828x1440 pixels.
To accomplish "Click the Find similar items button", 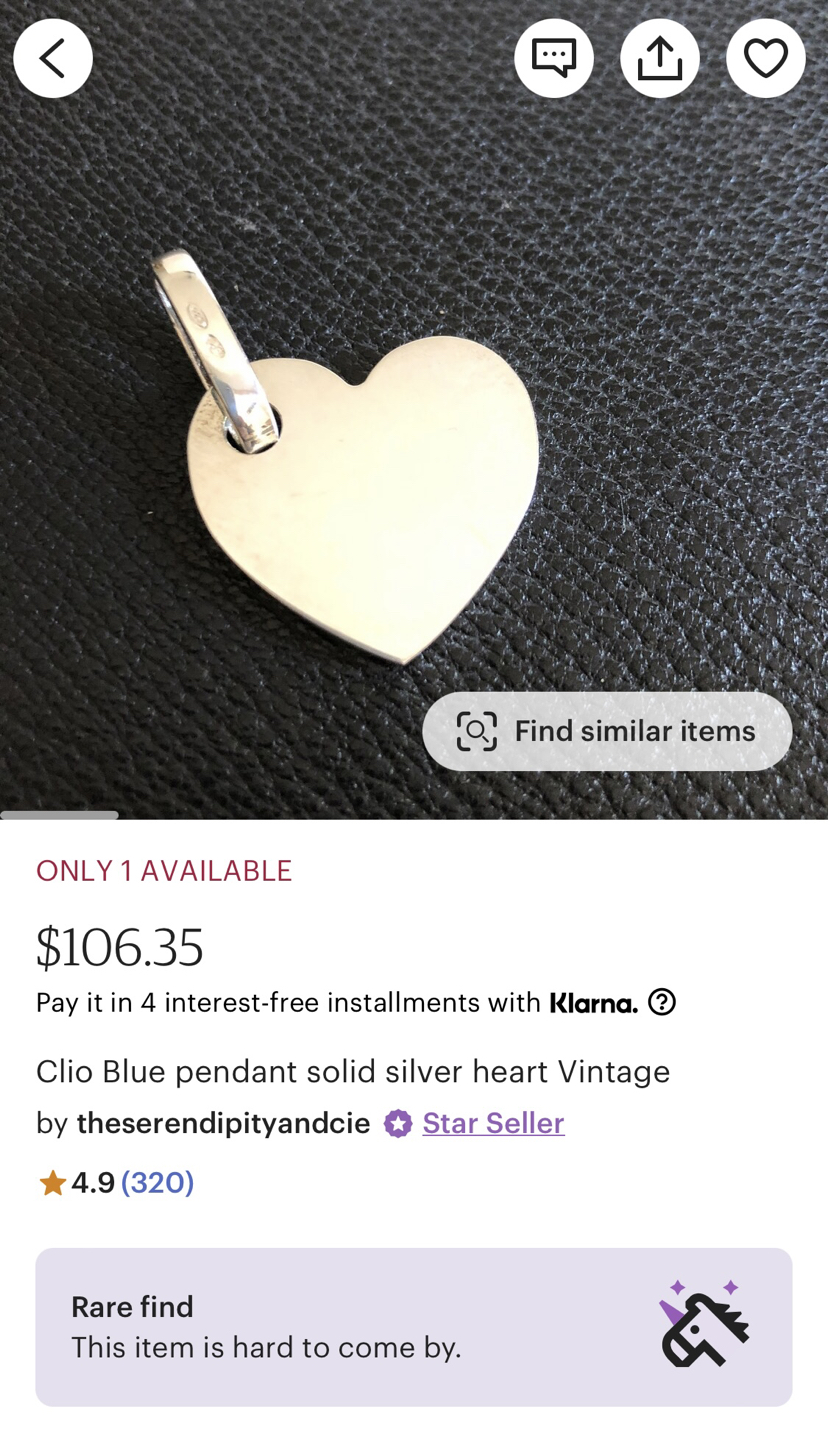I will click(606, 731).
